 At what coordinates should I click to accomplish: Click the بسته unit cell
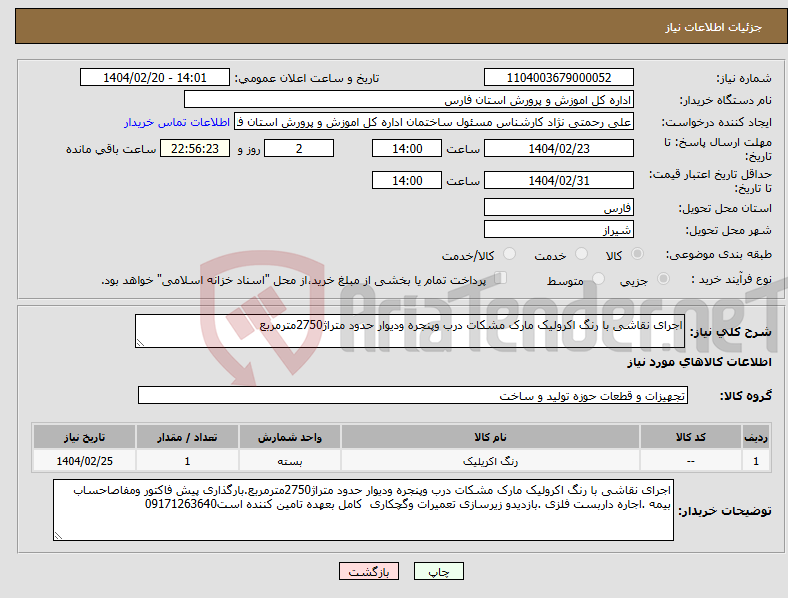tap(290, 461)
